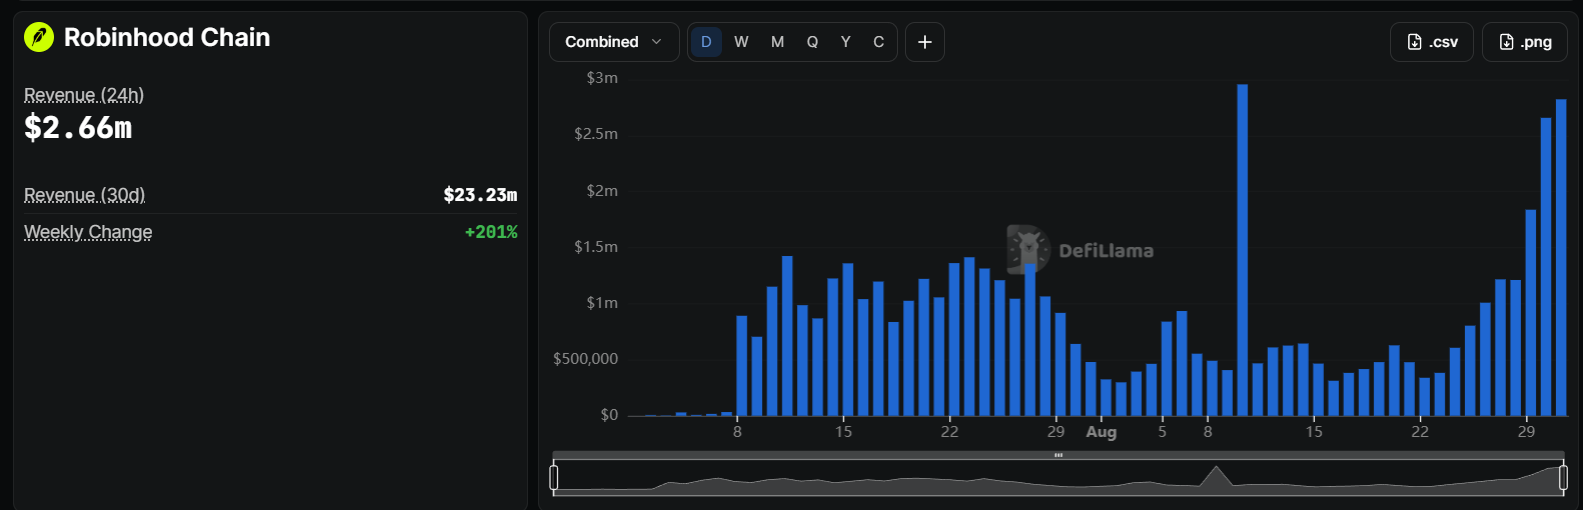Click the range slider top drag bar
Screen dimensions: 1583x510
(1058, 455)
